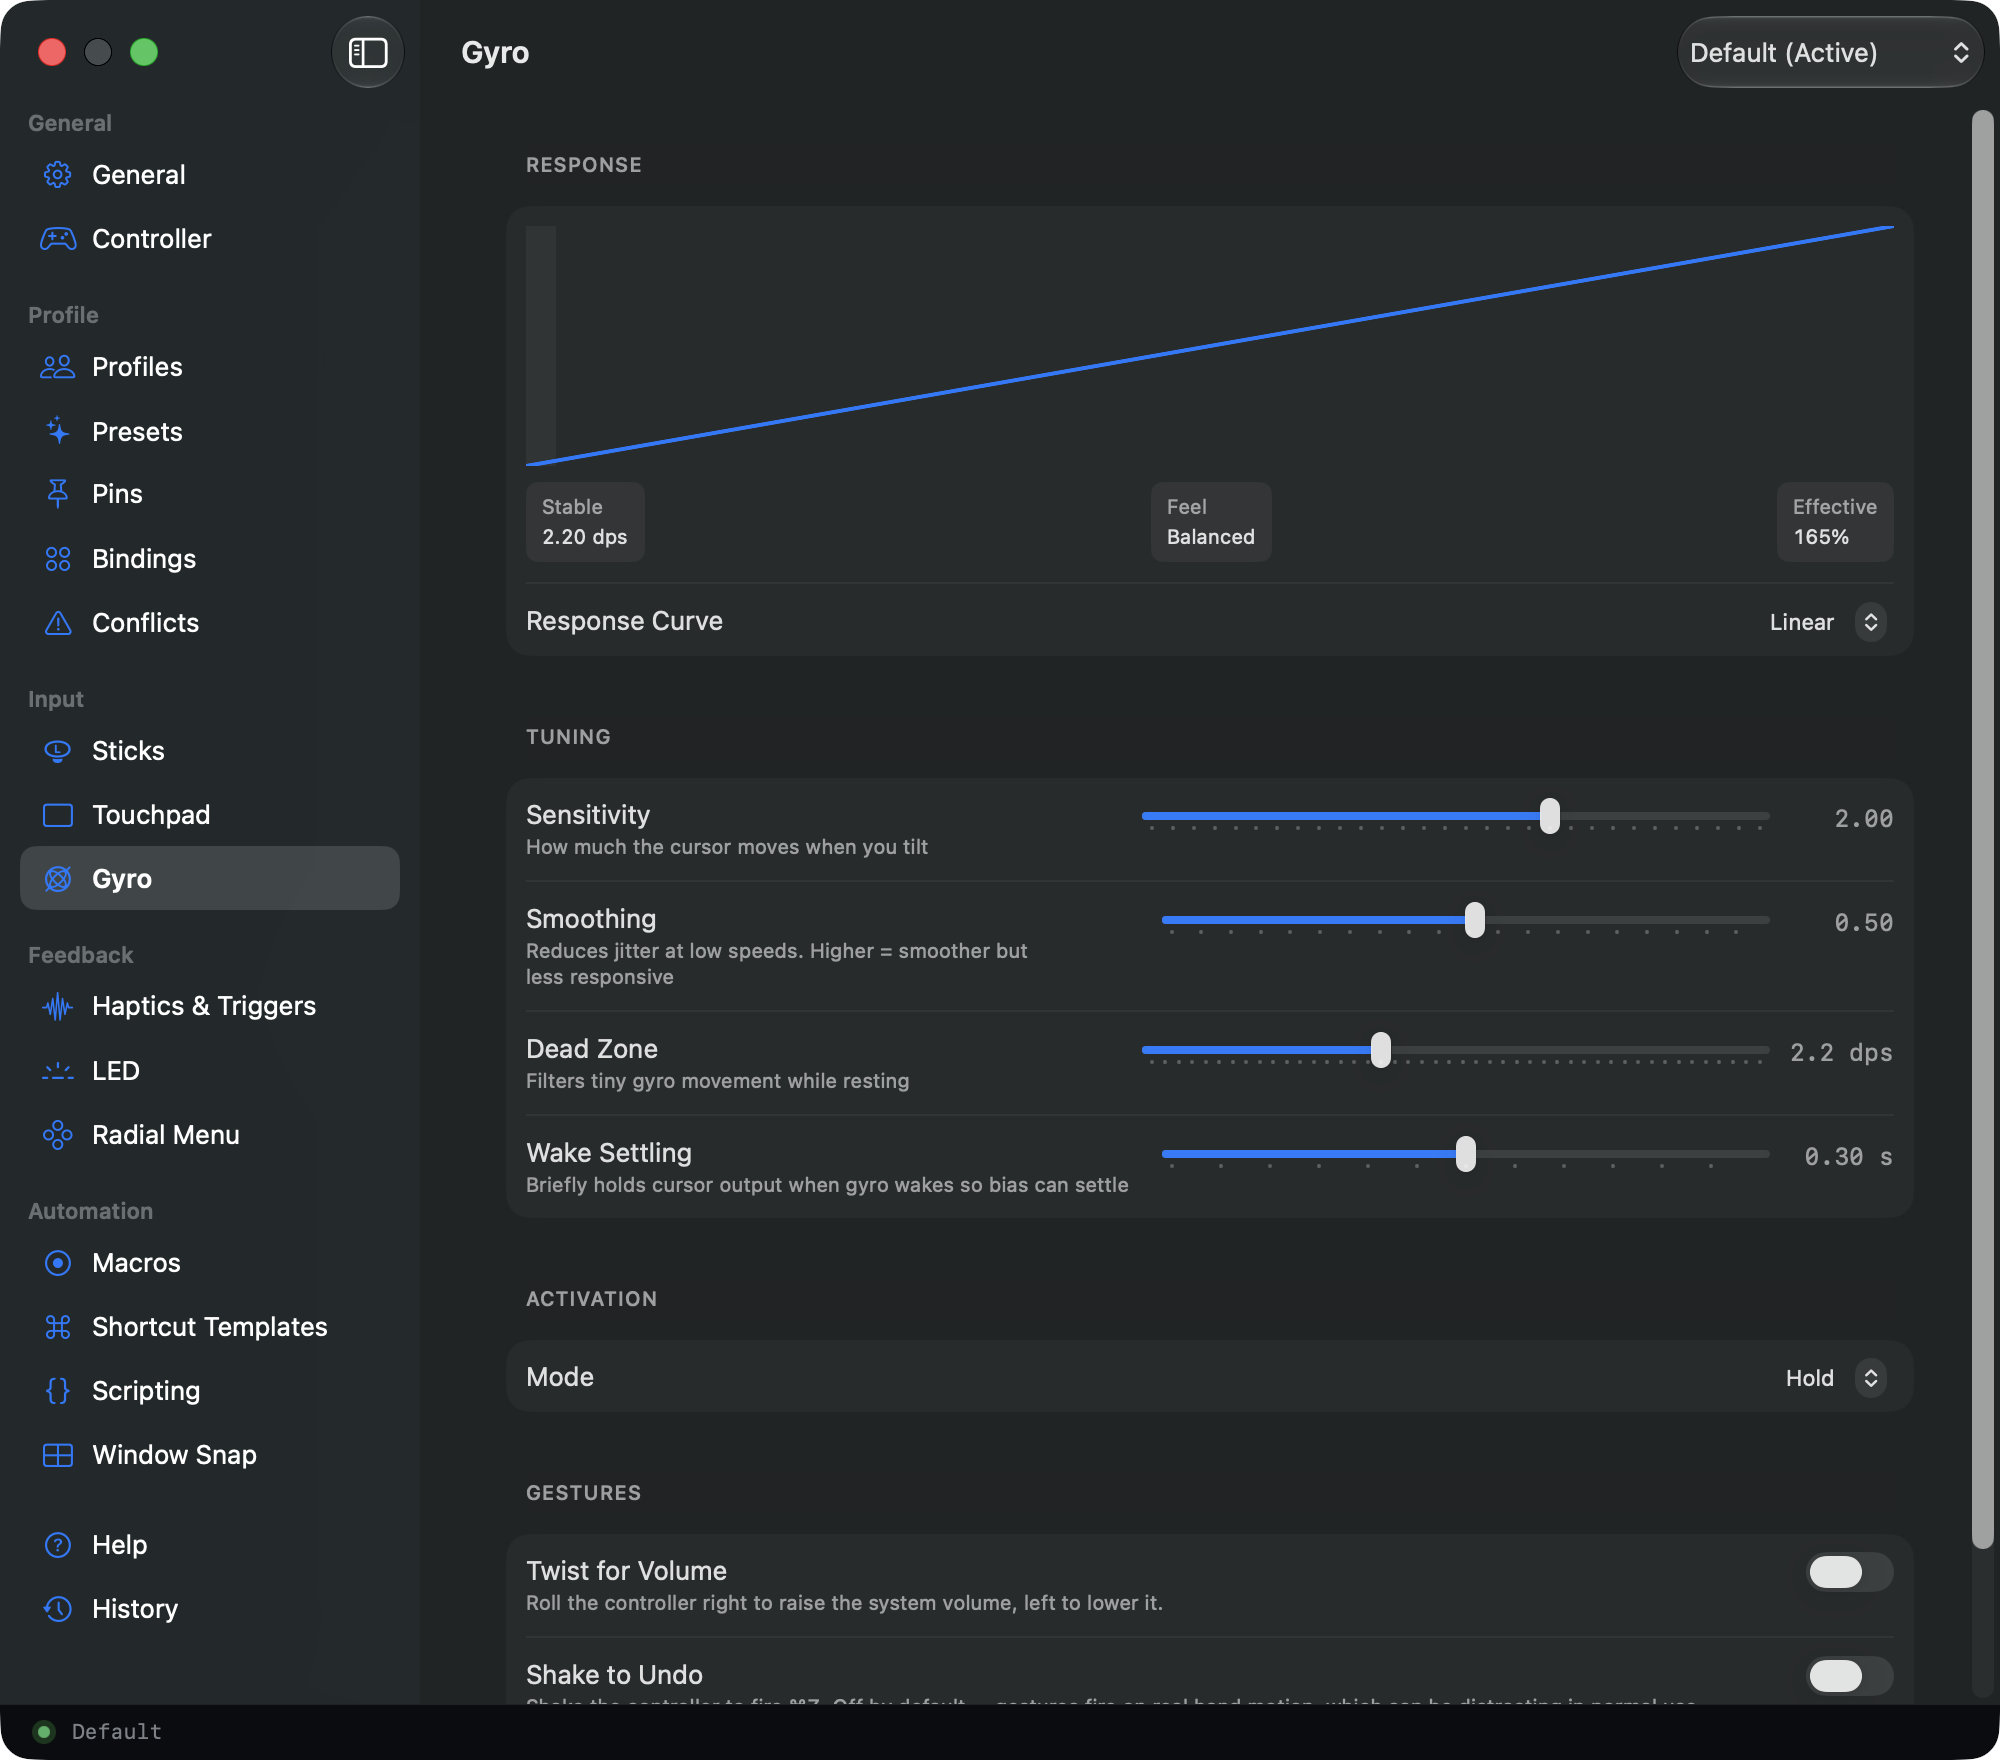The height and width of the screenshot is (1760, 2000).
Task: Click the Feel Balanced readout box
Action: [1211, 522]
